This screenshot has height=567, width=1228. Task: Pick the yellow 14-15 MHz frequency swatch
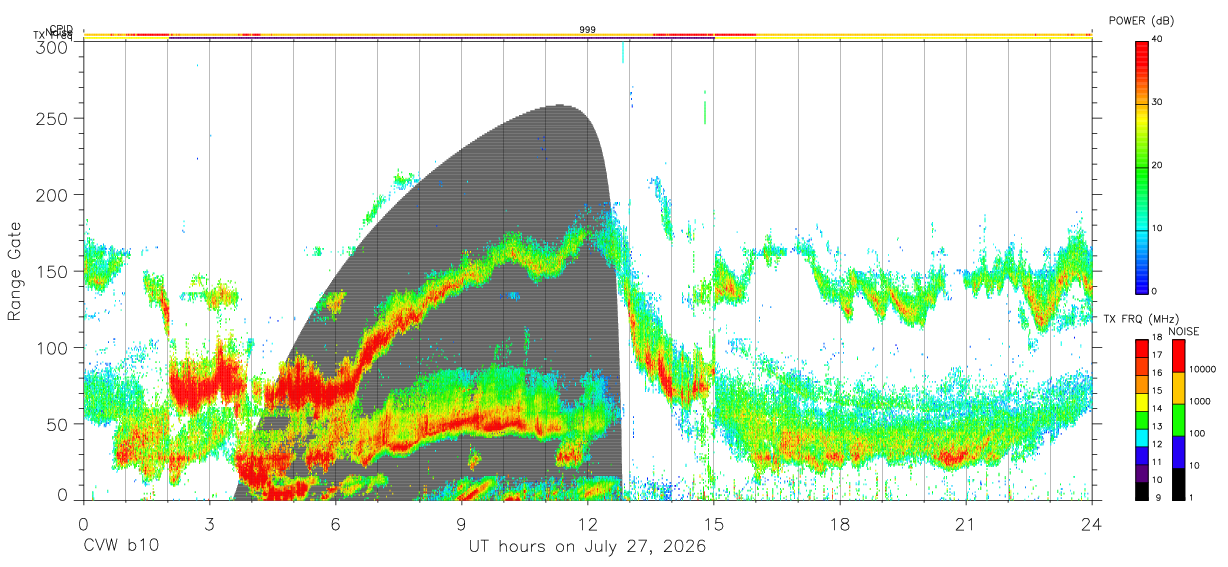pos(1142,401)
